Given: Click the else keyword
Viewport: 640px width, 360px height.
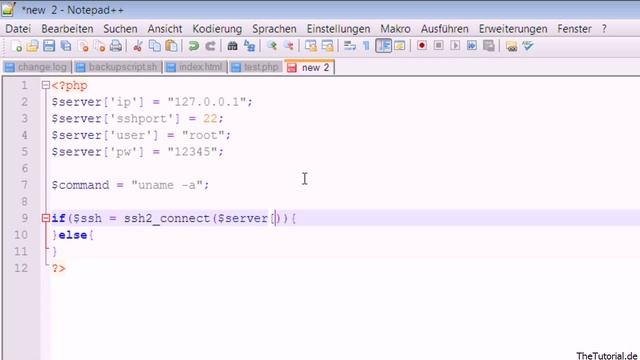Looking at the screenshot, I should pos(73,235).
